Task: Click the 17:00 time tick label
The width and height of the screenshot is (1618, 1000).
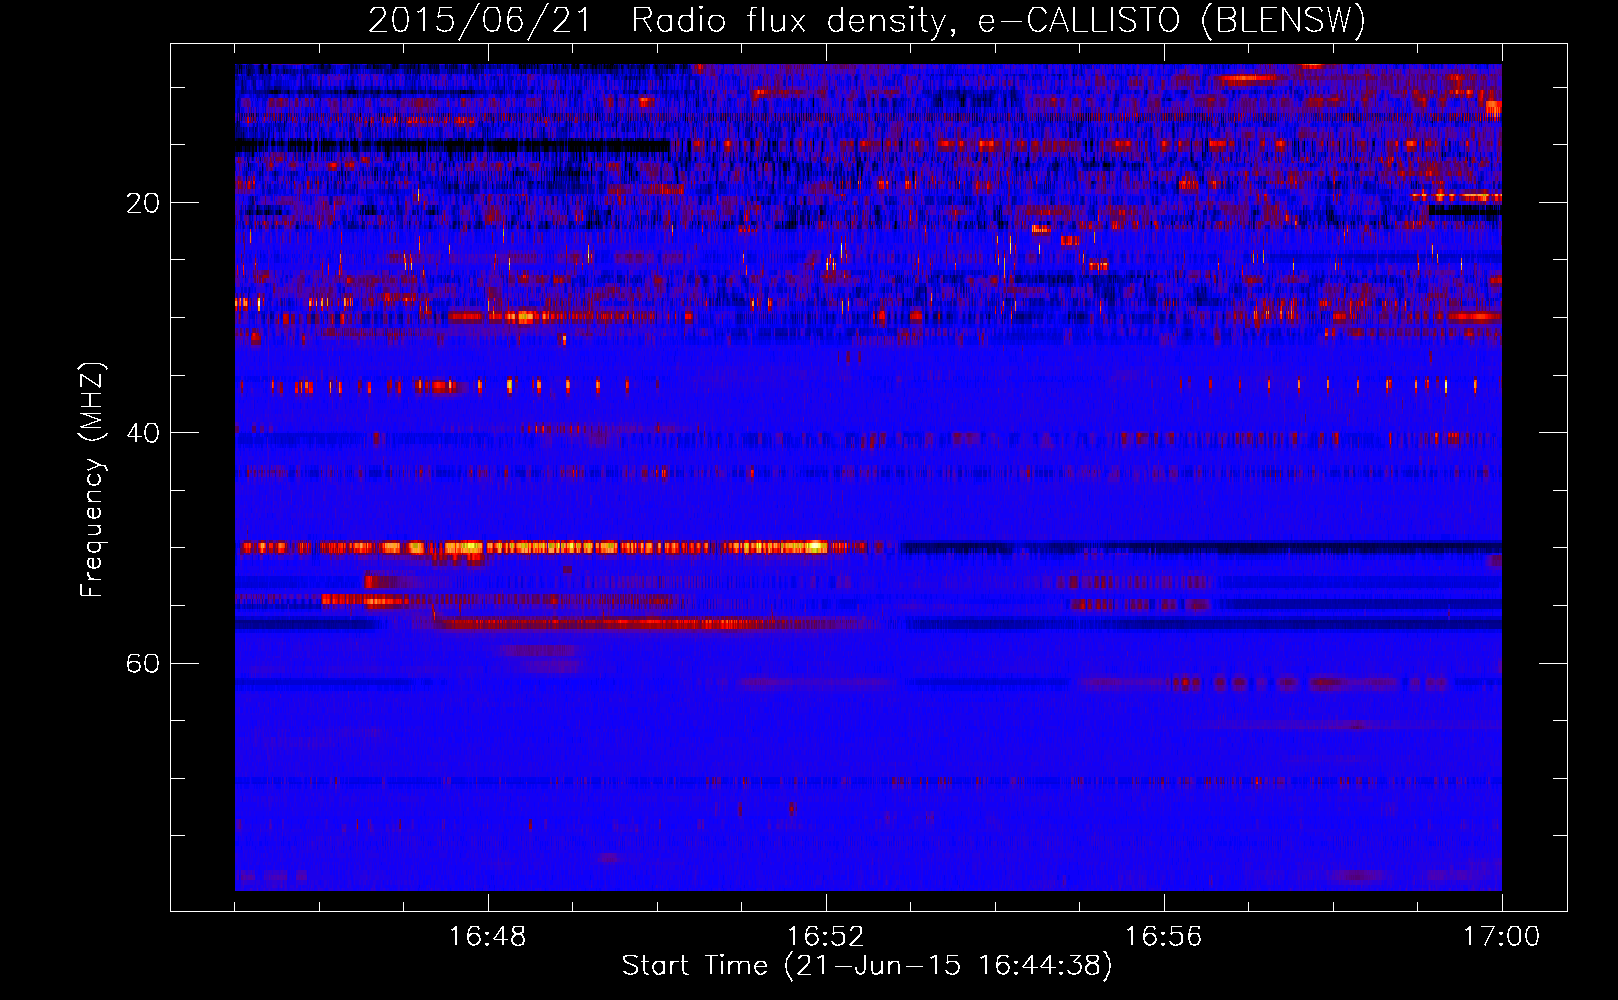Action: (x=1501, y=937)
